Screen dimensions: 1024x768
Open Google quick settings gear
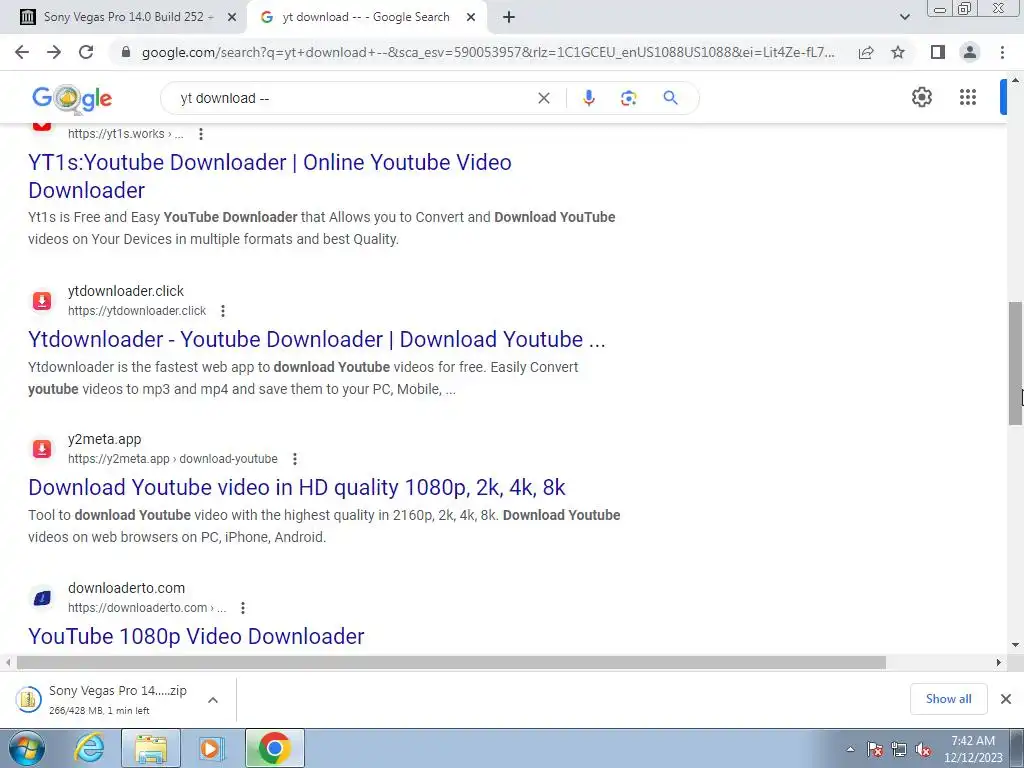click(x=921, y=97)
